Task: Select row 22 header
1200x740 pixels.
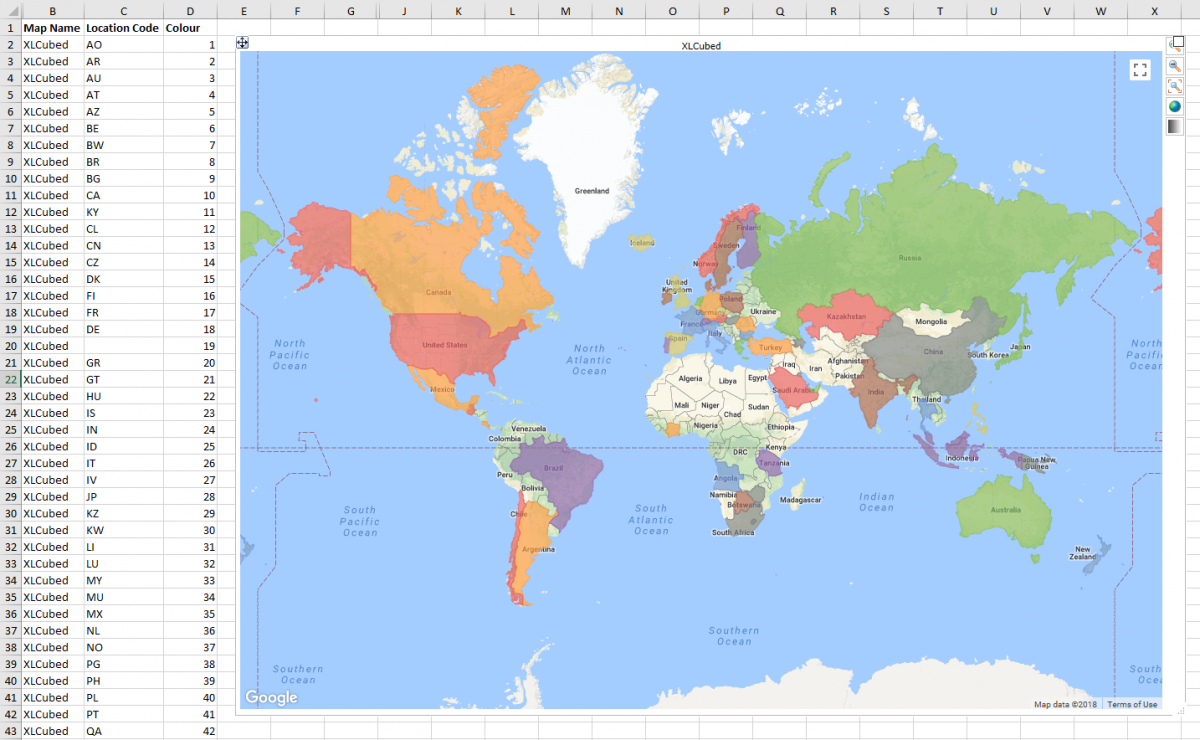Action: point(10,380)
